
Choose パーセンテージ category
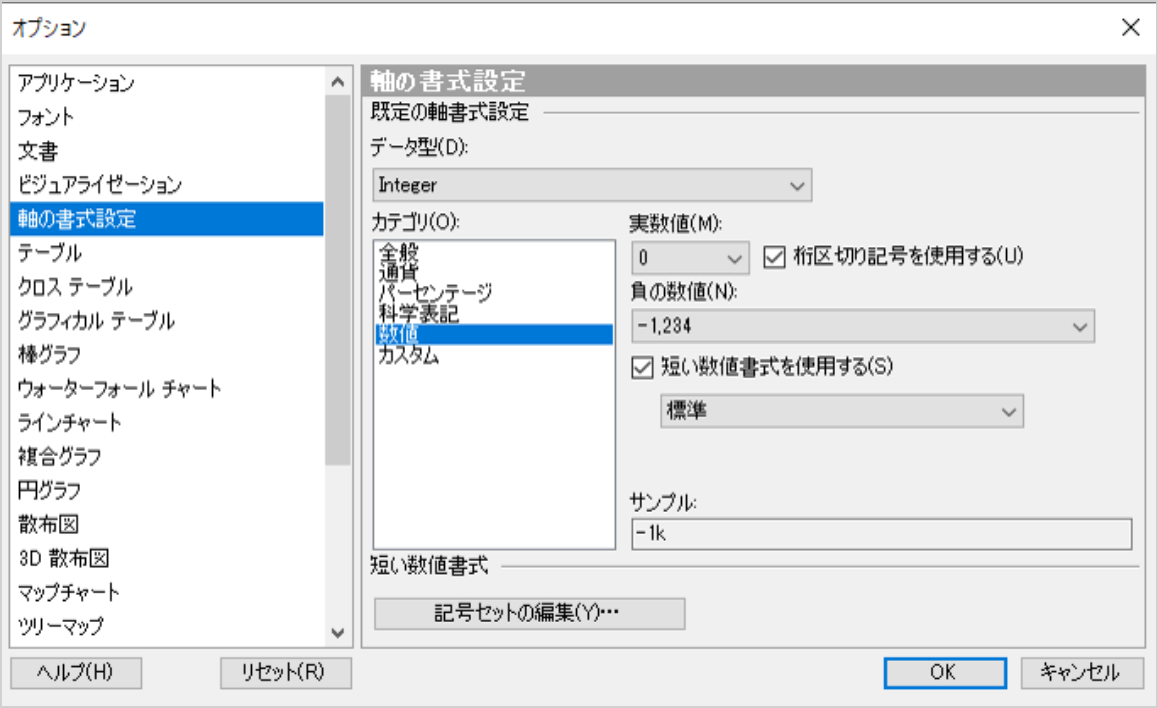tap(493, 292)
